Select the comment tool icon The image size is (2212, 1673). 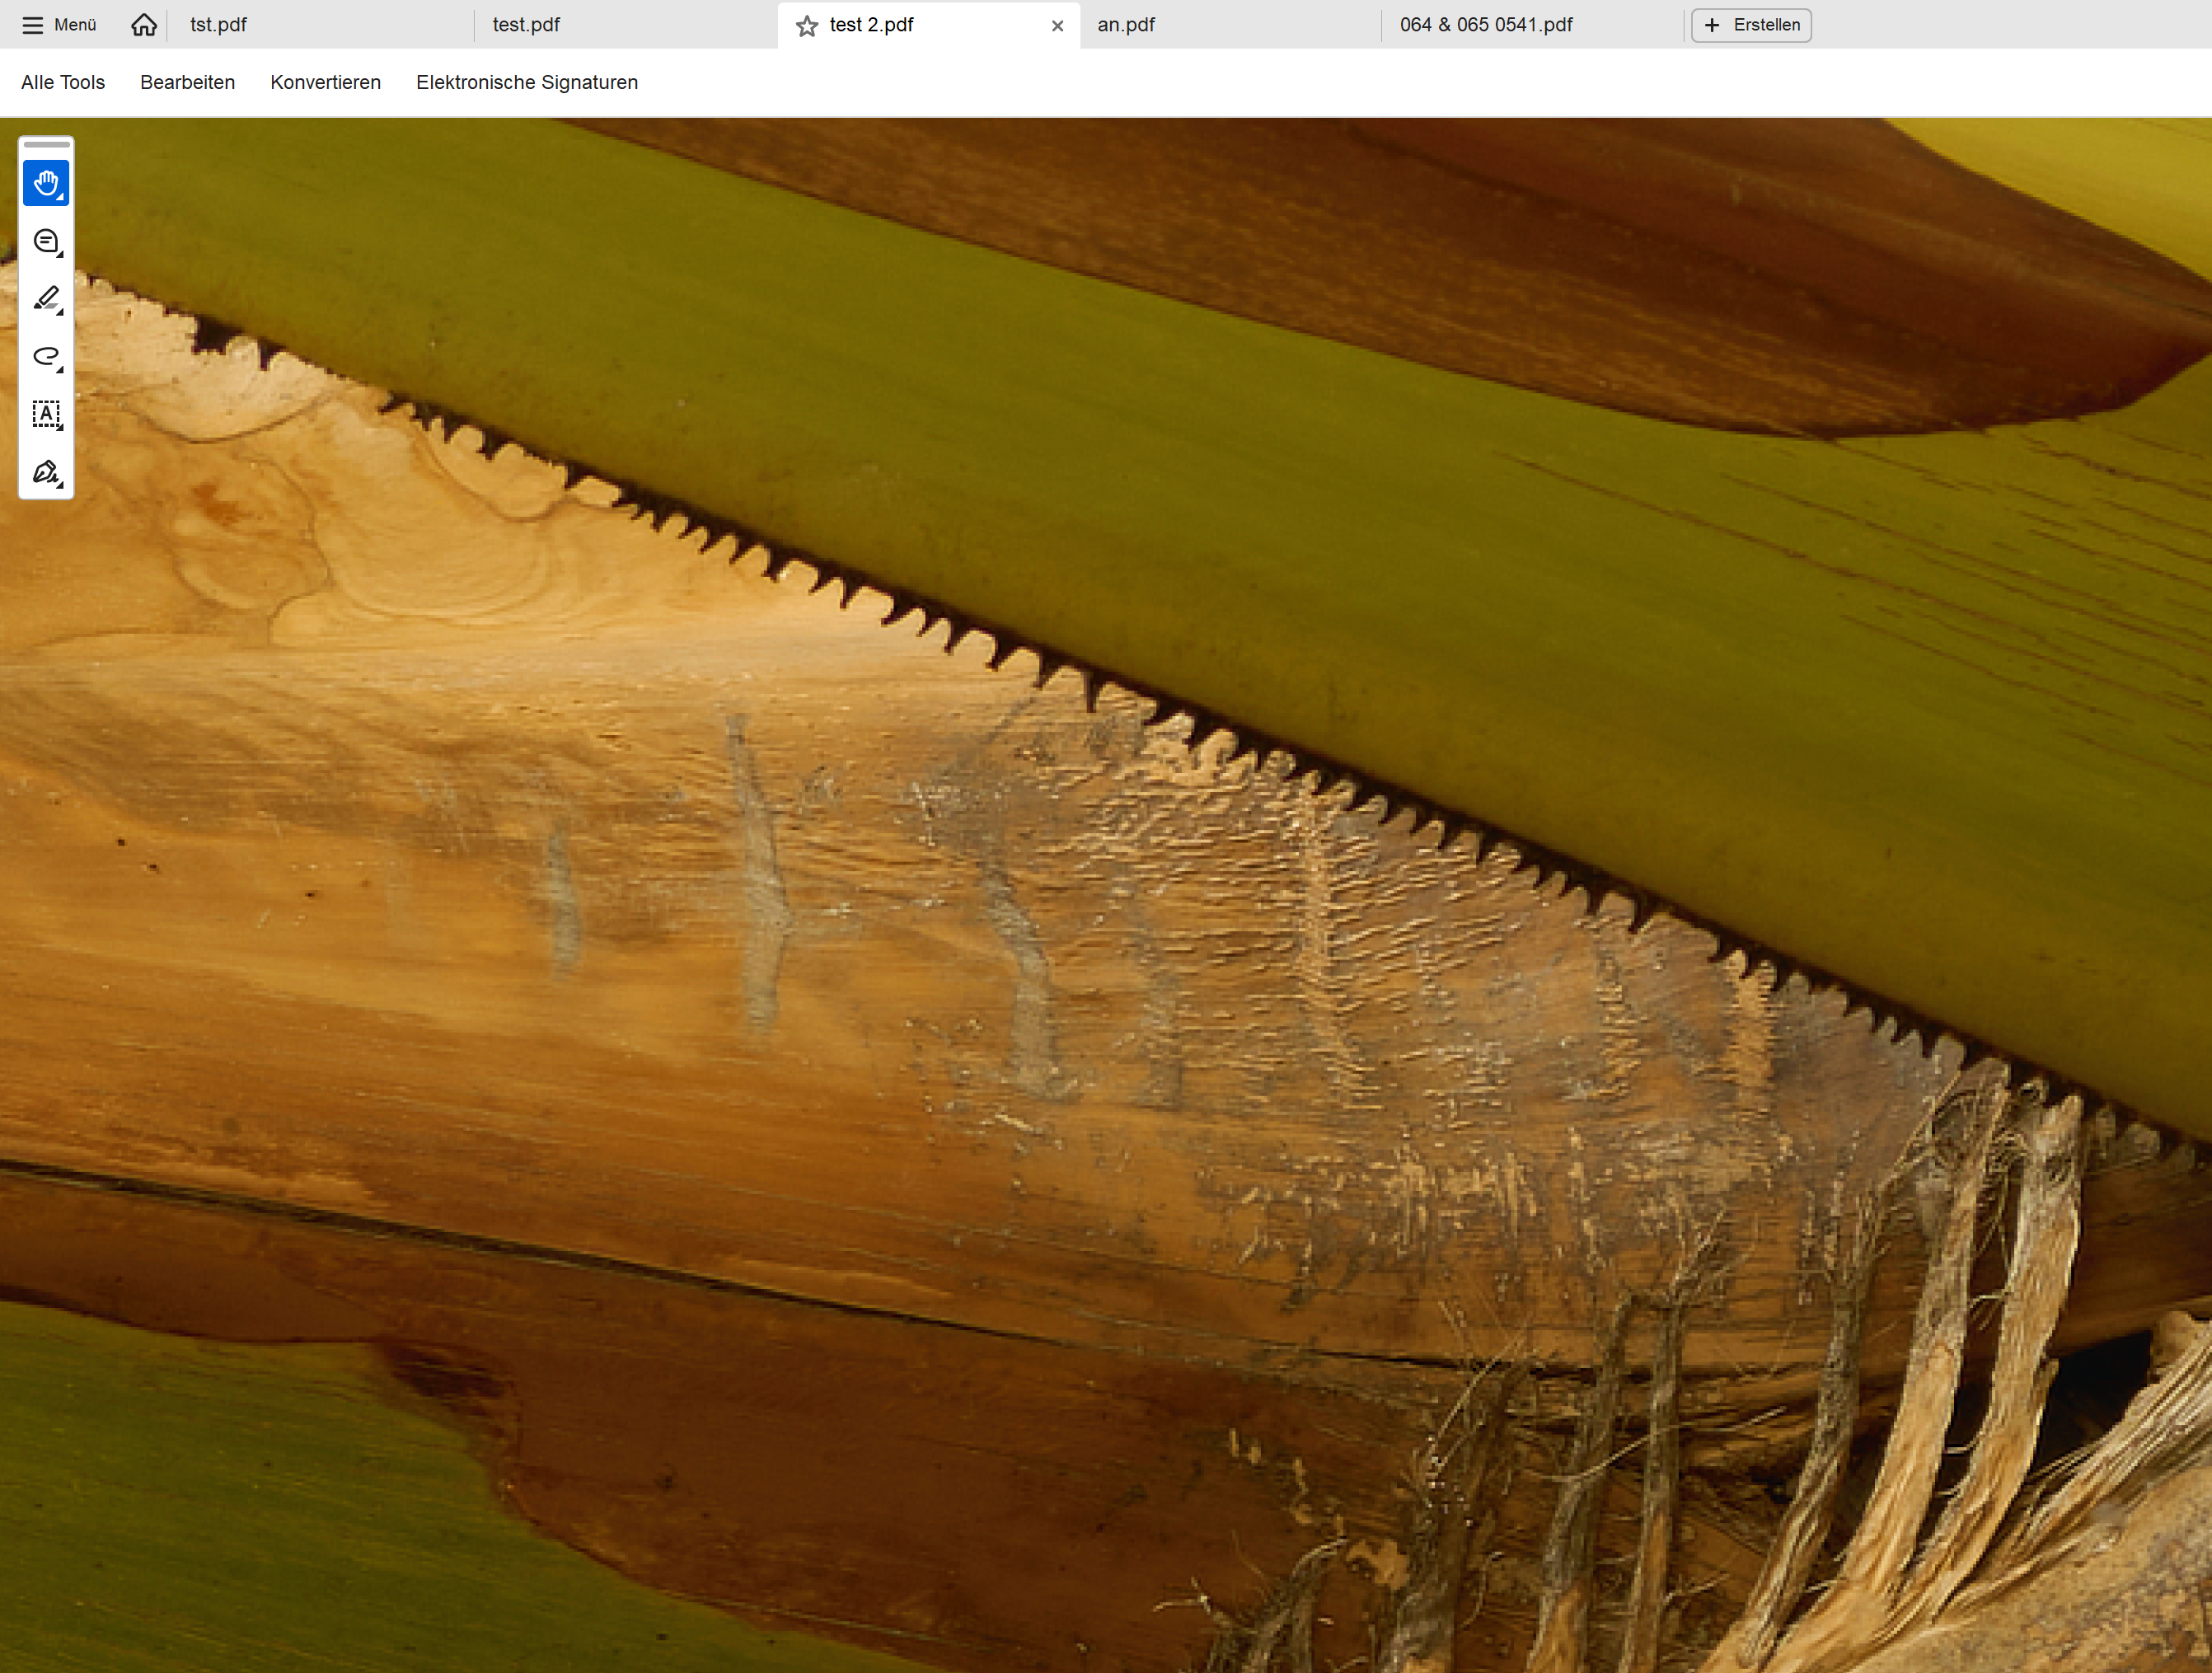click(x=46, y=241)
